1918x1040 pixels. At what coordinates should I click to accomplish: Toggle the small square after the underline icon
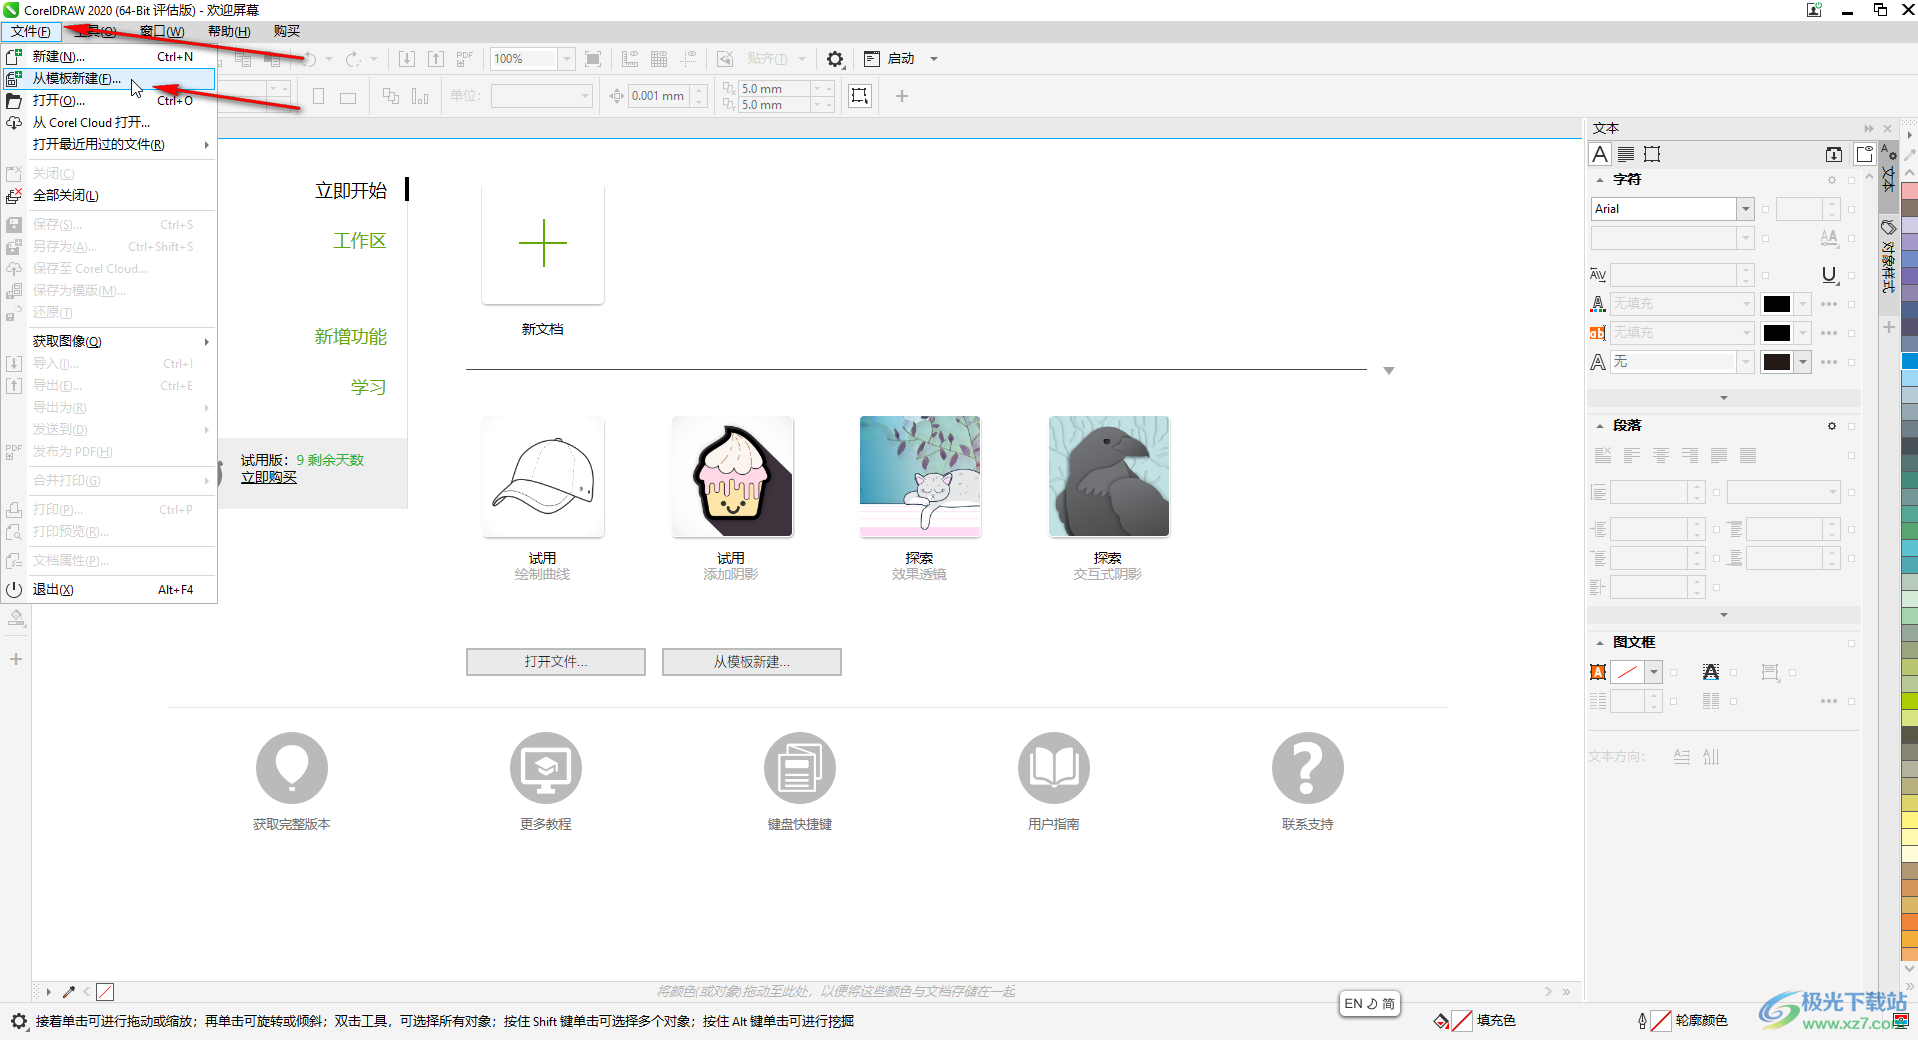coord(1852,275)
